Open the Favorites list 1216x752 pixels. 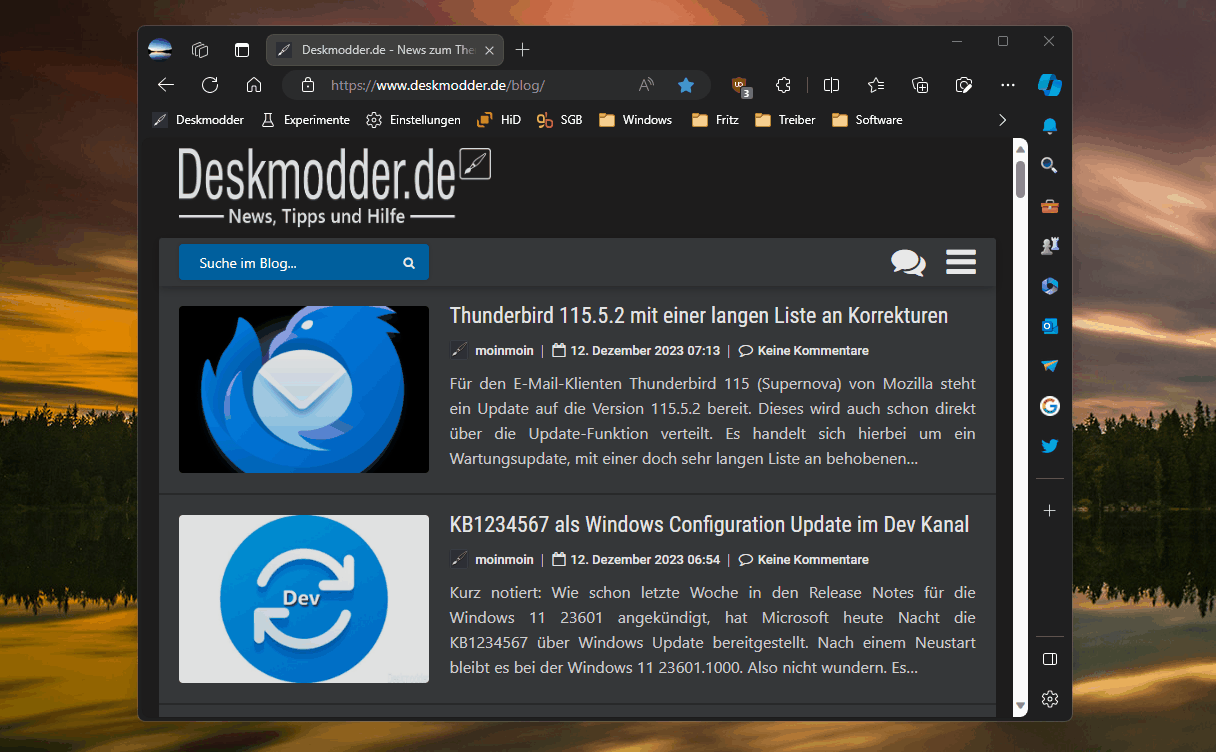pos(876,85)
